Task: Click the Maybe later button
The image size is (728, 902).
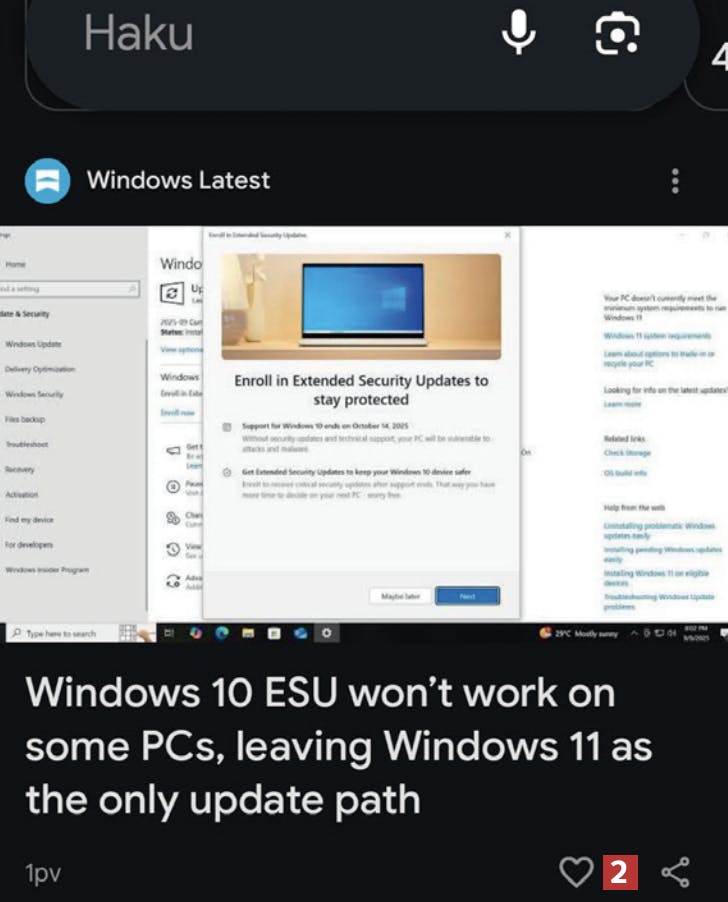Action: point(401,596)
